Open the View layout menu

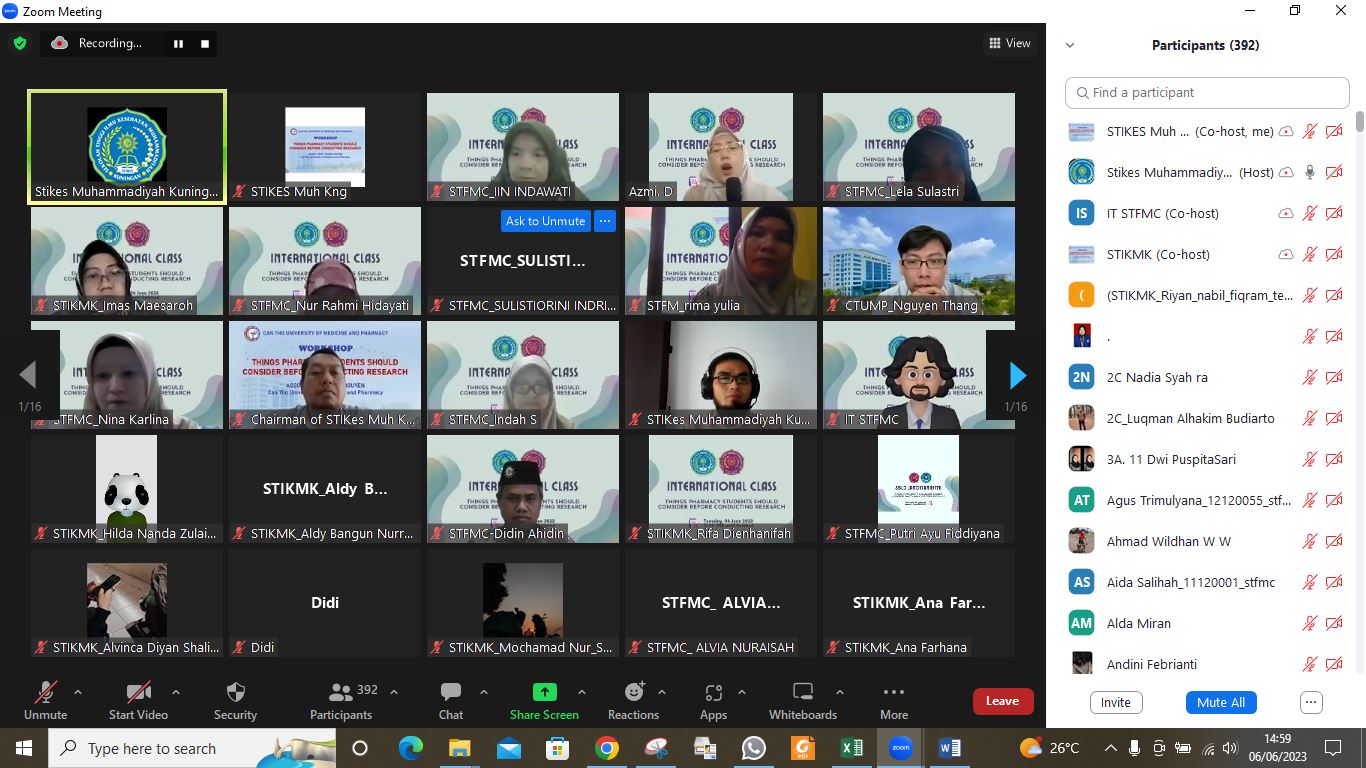tap(1009, 43)
